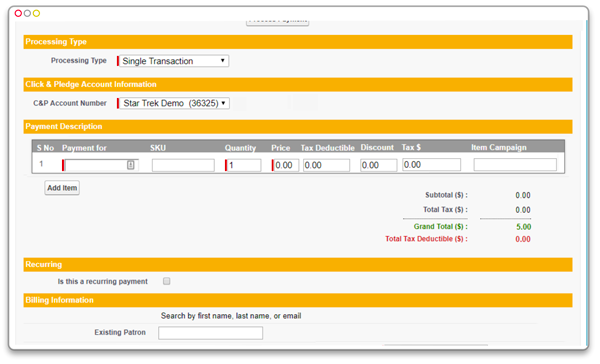This screenshot has width=600, height=364.
Task: Click the Tax Deductible column header
Action: [328, 148]
